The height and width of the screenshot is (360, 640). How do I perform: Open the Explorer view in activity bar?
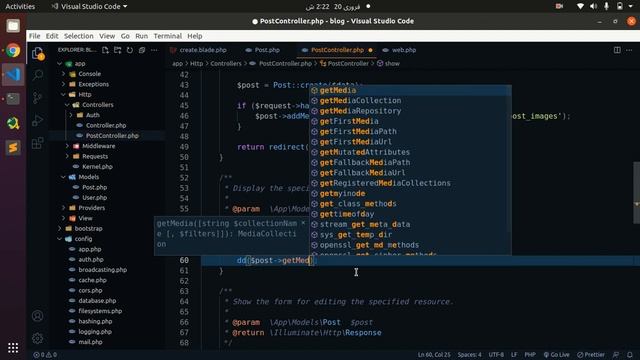click(x=38, y=53)
